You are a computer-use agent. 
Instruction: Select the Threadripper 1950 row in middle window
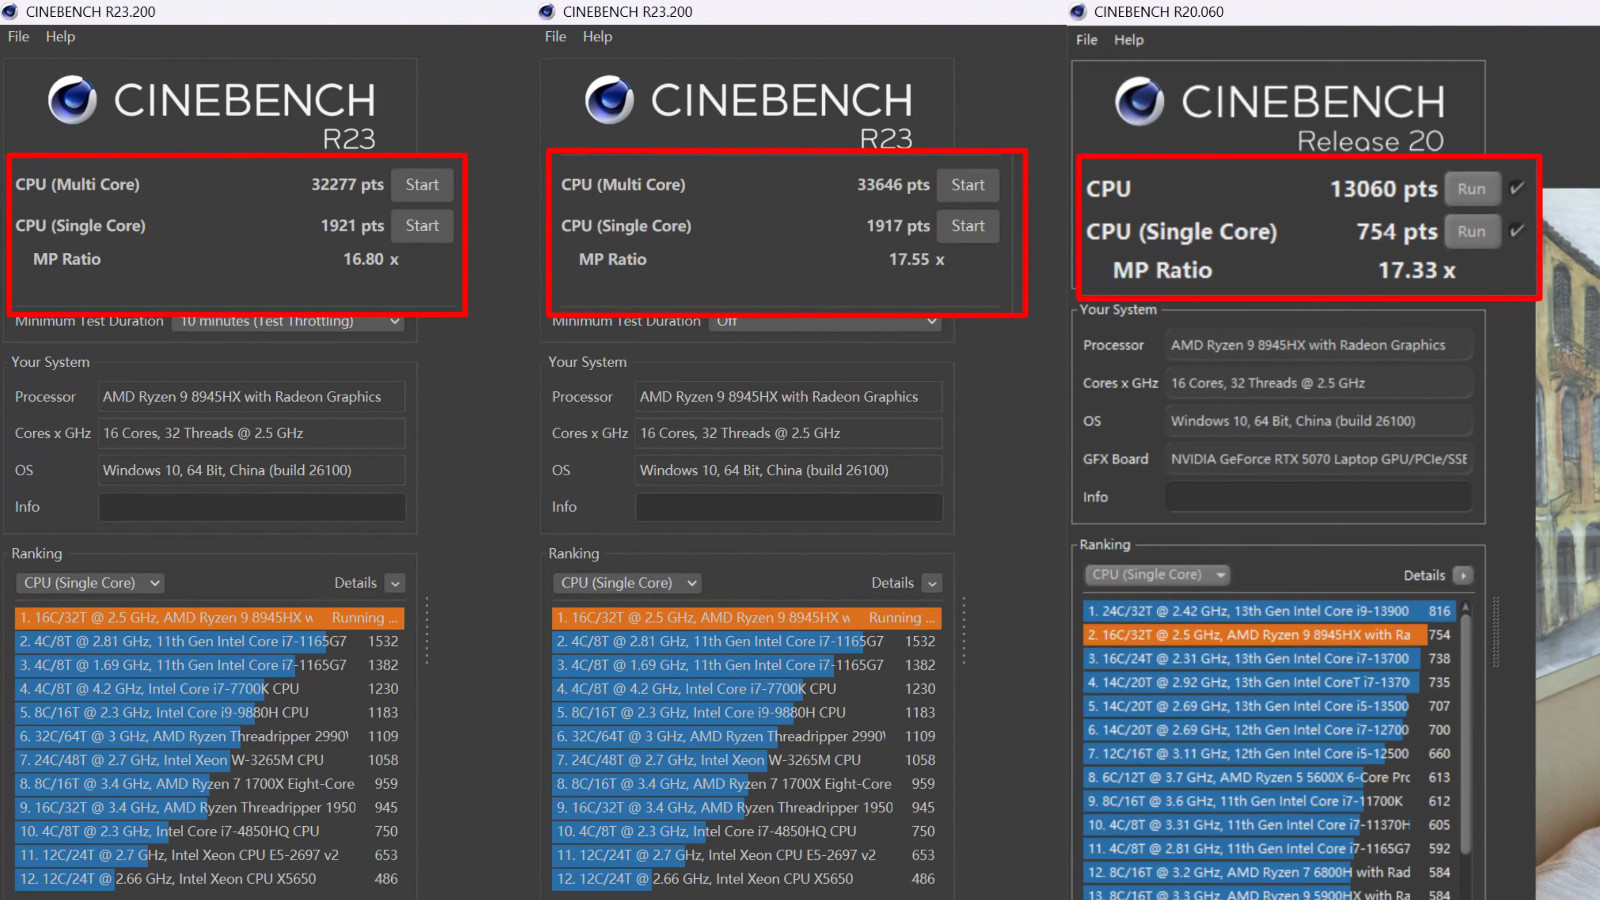(x=746, y=808)
